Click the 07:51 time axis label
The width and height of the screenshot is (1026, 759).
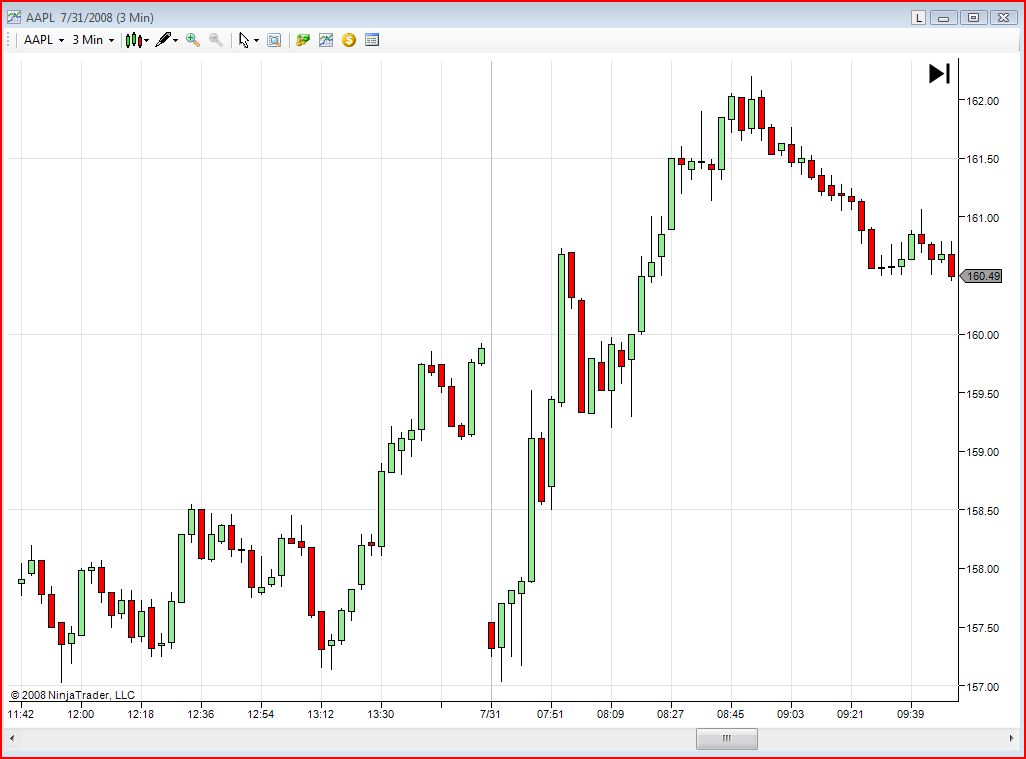tap(550, 714)
